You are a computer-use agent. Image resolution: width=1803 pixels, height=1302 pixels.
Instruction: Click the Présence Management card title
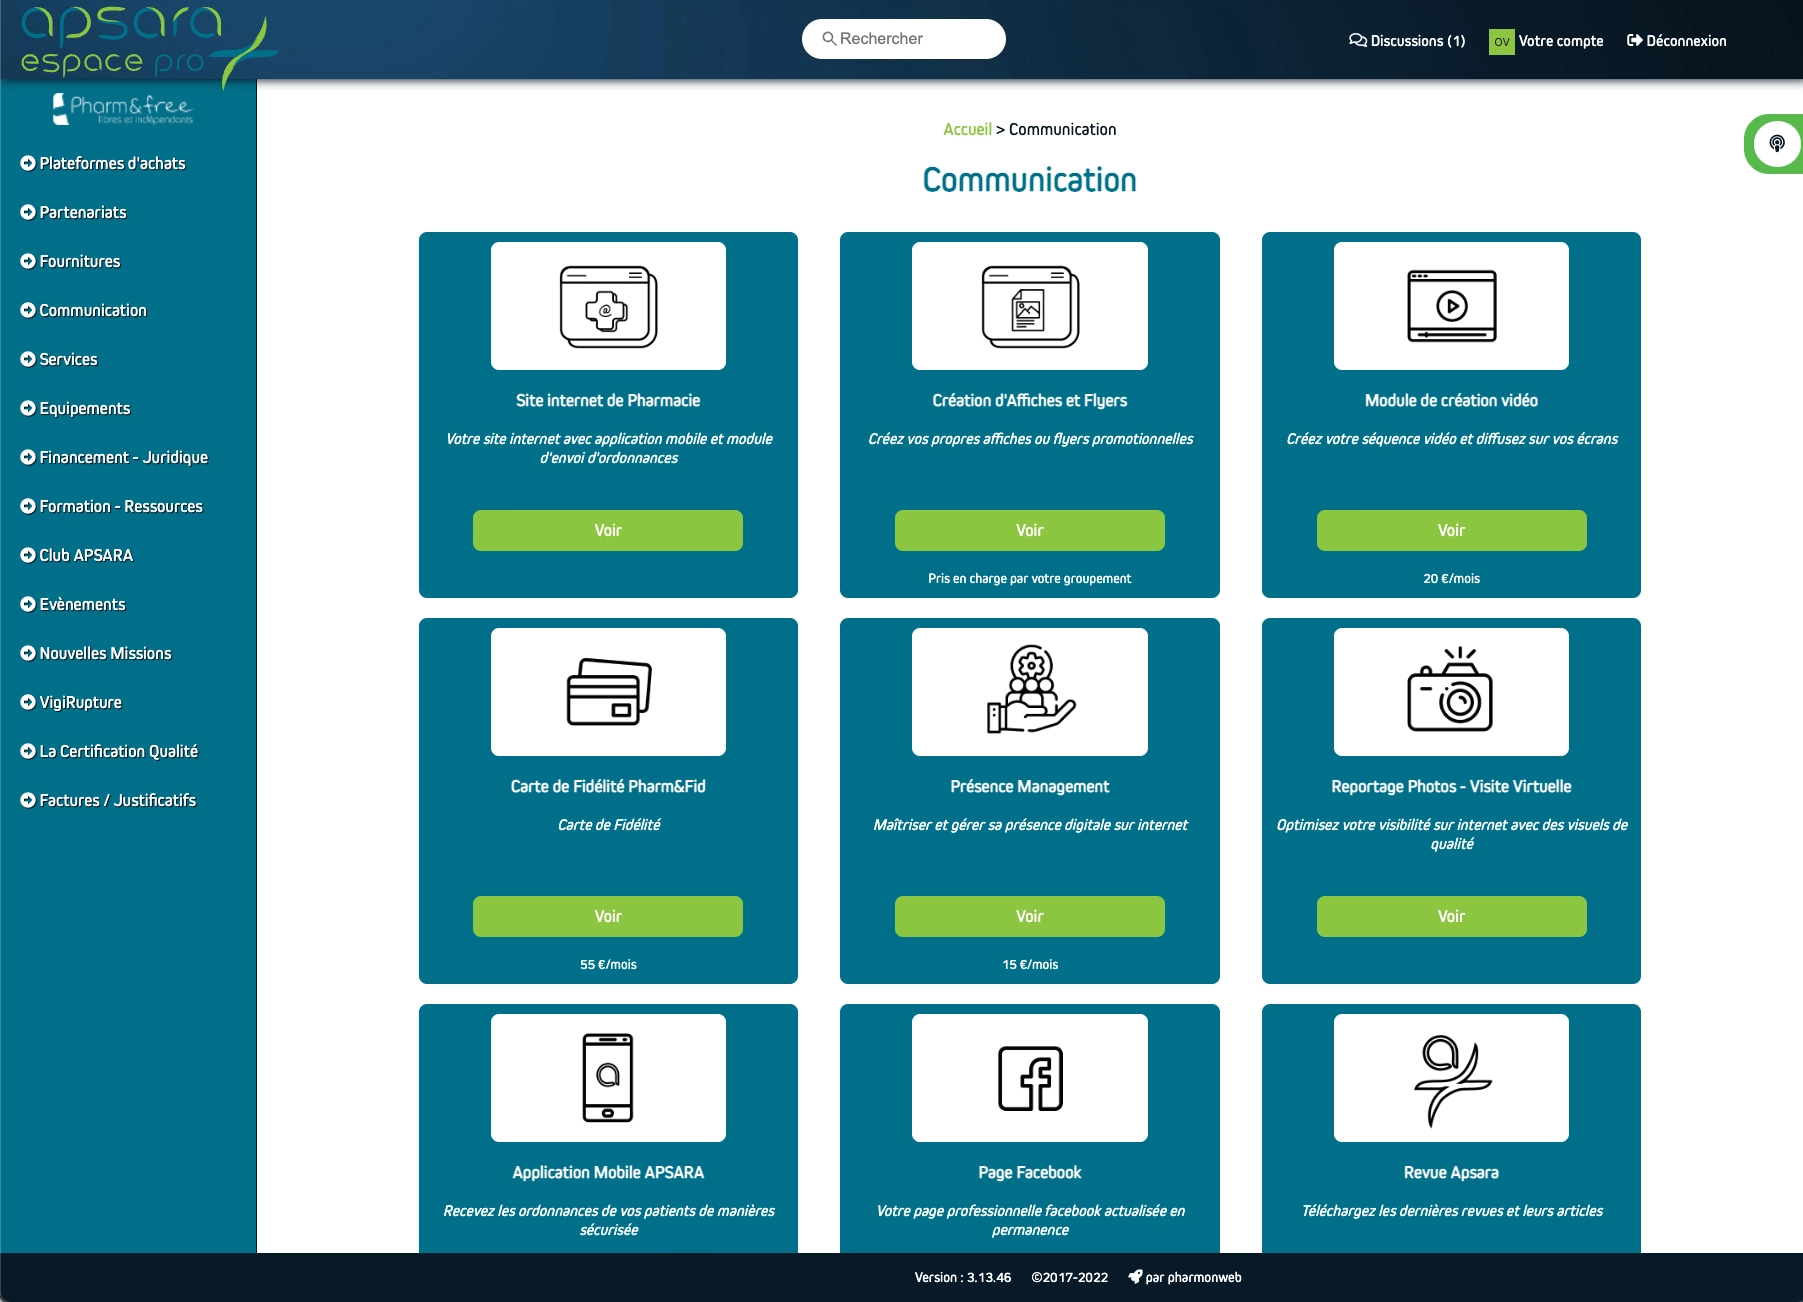pyautogui.click(x=1030, y=786)
